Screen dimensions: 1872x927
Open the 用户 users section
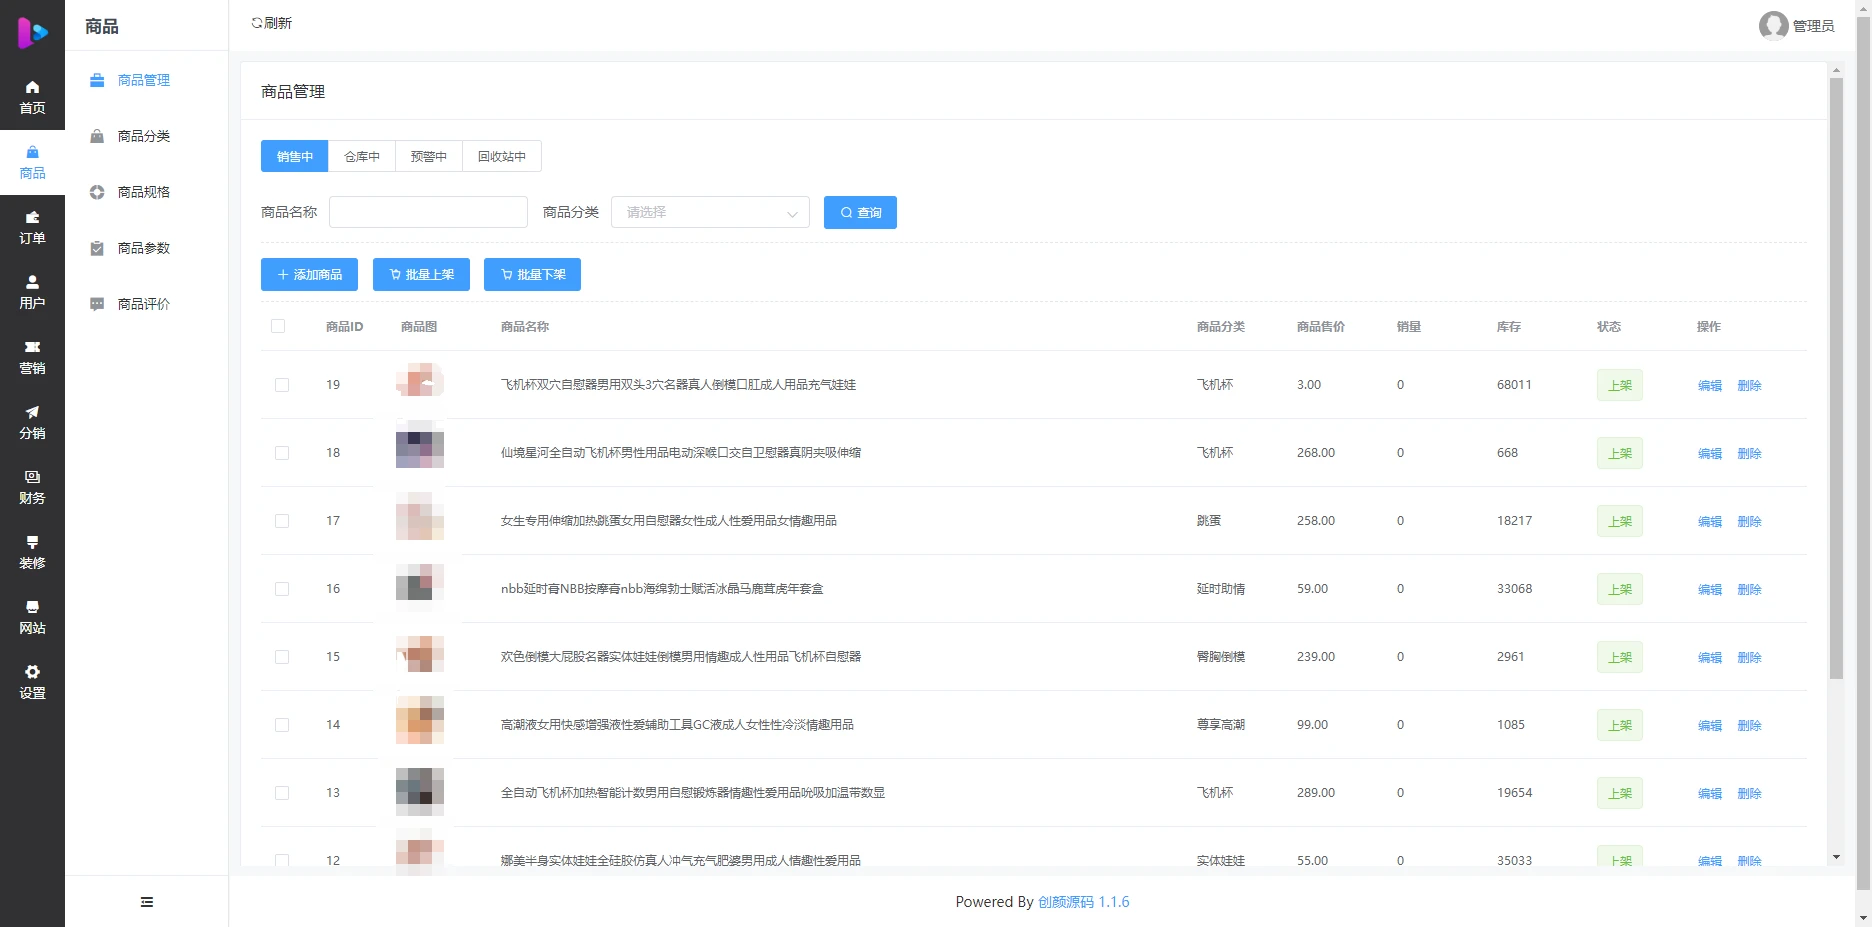point(32,293)
